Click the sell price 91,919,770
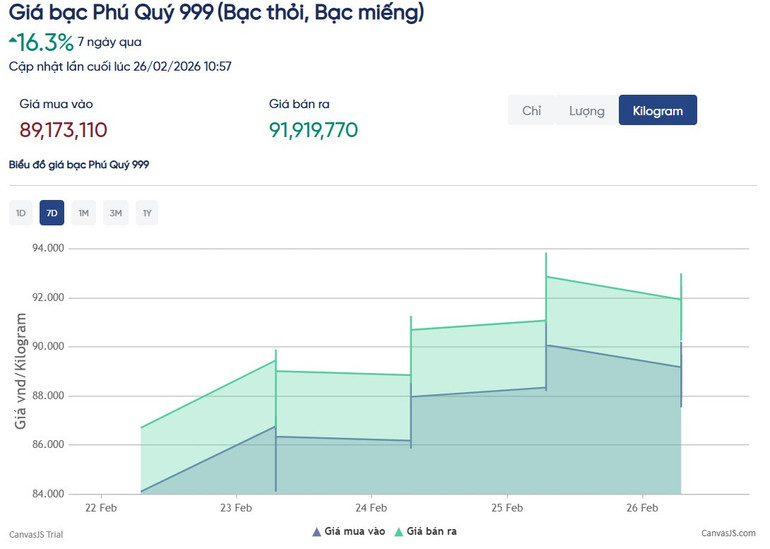Image resolution: width=770 pixels, height=549 pixels. tap(313, 131)
